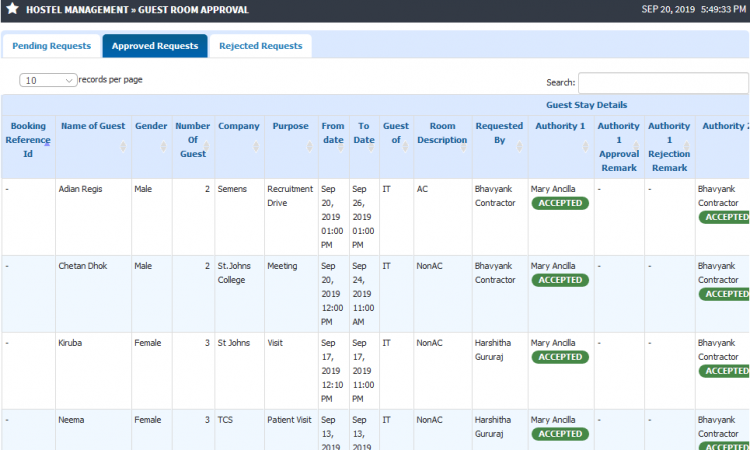Click ACCEPTED badge in Chetan Dhok row
The height and width of the screenshot is (450, 750).
[560, 280]
